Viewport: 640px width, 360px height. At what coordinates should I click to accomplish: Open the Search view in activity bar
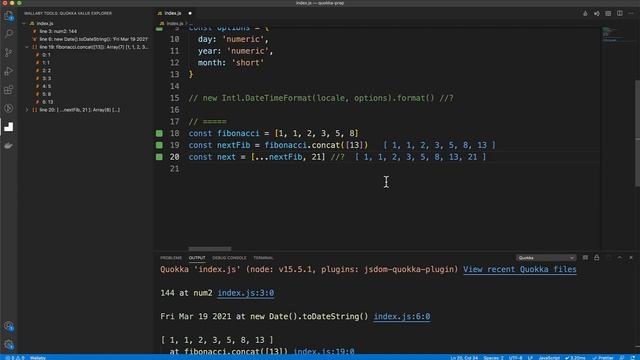click(x=9, y=34)
